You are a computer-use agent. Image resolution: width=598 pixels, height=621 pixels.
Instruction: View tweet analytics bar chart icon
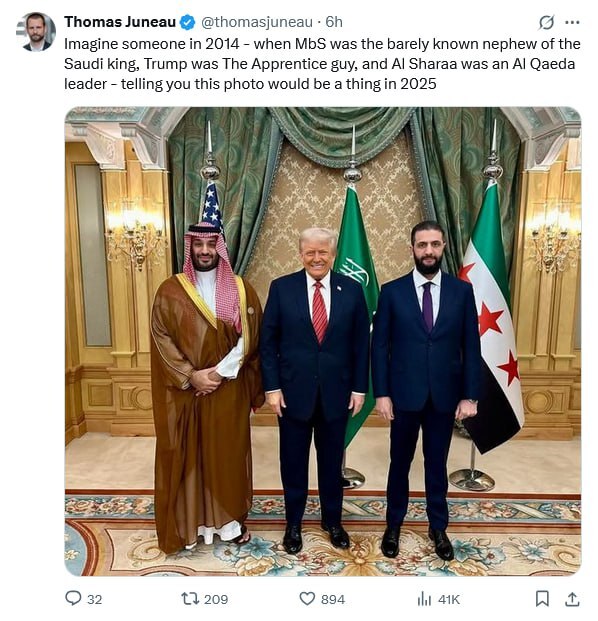point(424,599)
